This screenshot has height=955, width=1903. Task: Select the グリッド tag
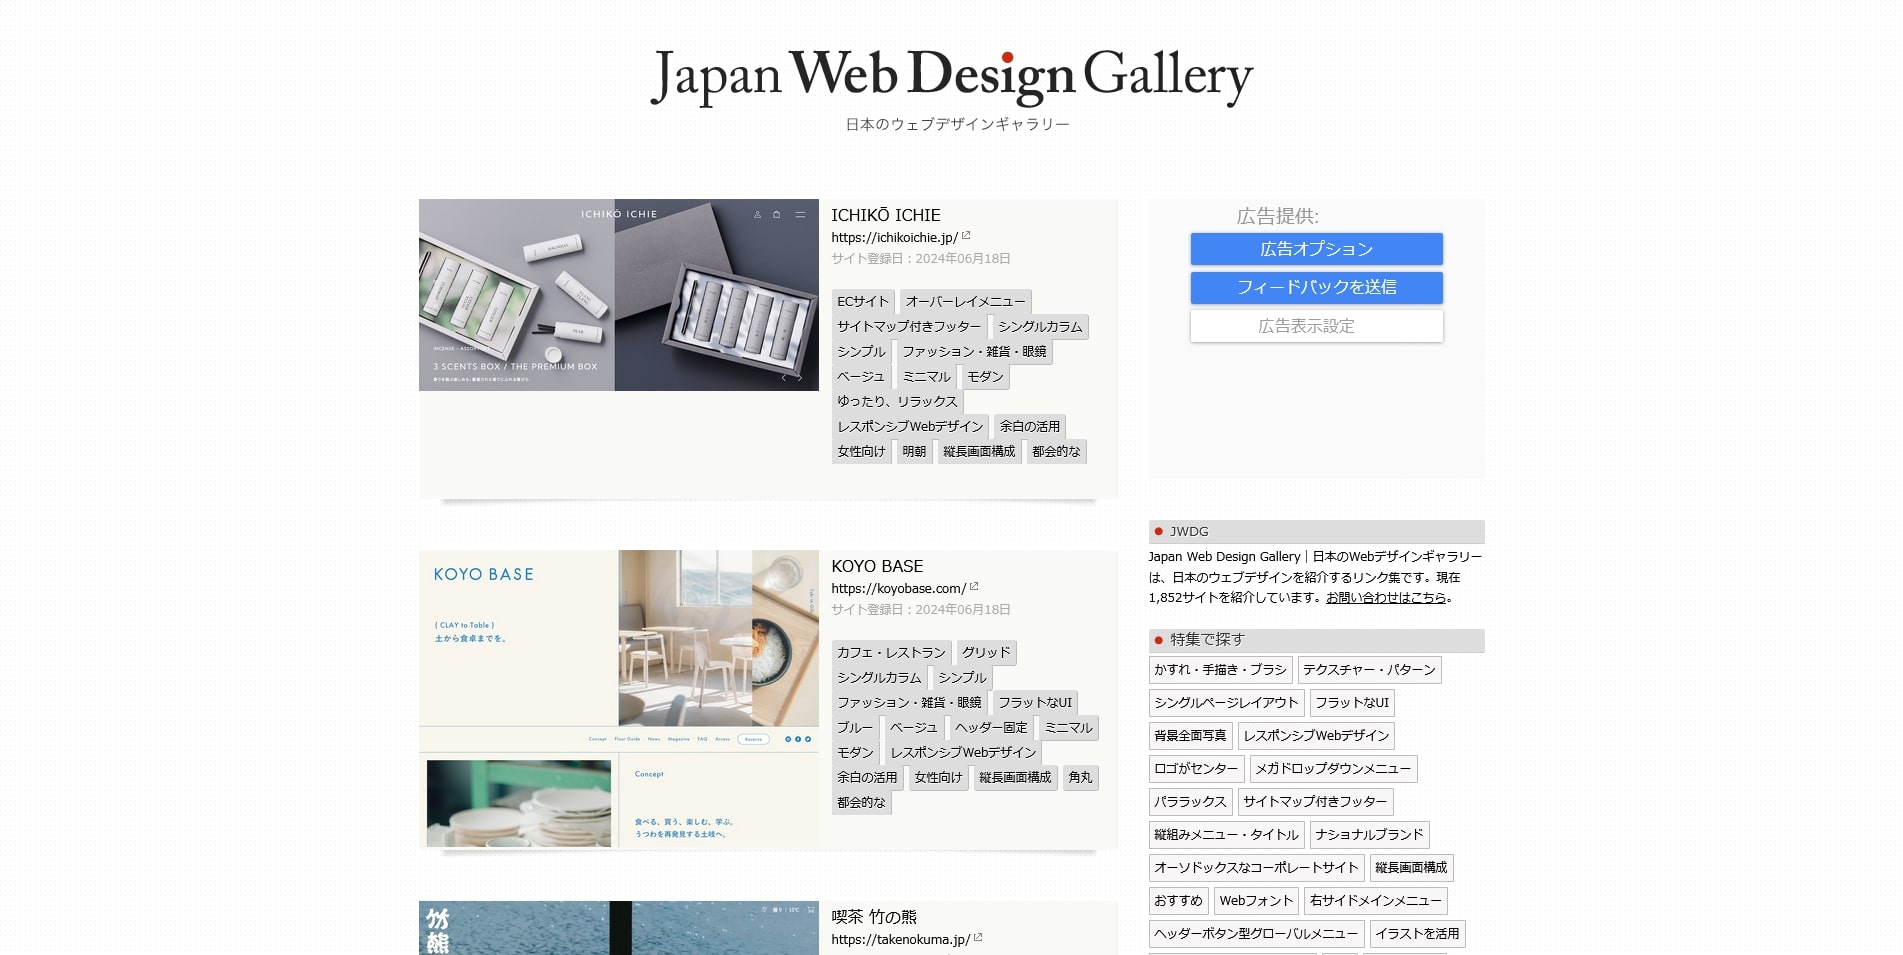pos(986,652)
